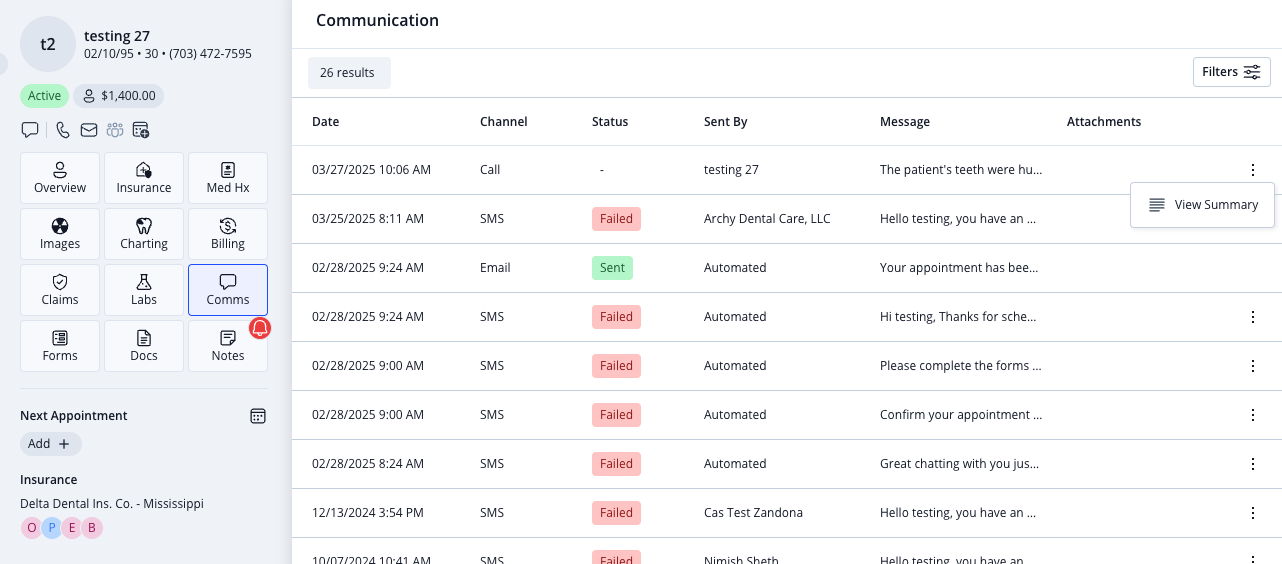
Task: Click the 'B' insurance badge
Action: pyautogui.click(x=92, y=528)
